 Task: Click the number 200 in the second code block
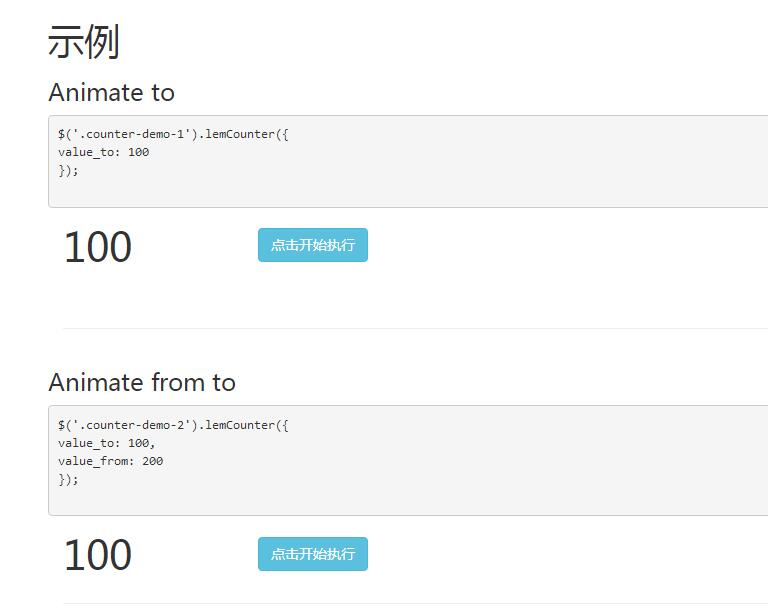(153, 461)
